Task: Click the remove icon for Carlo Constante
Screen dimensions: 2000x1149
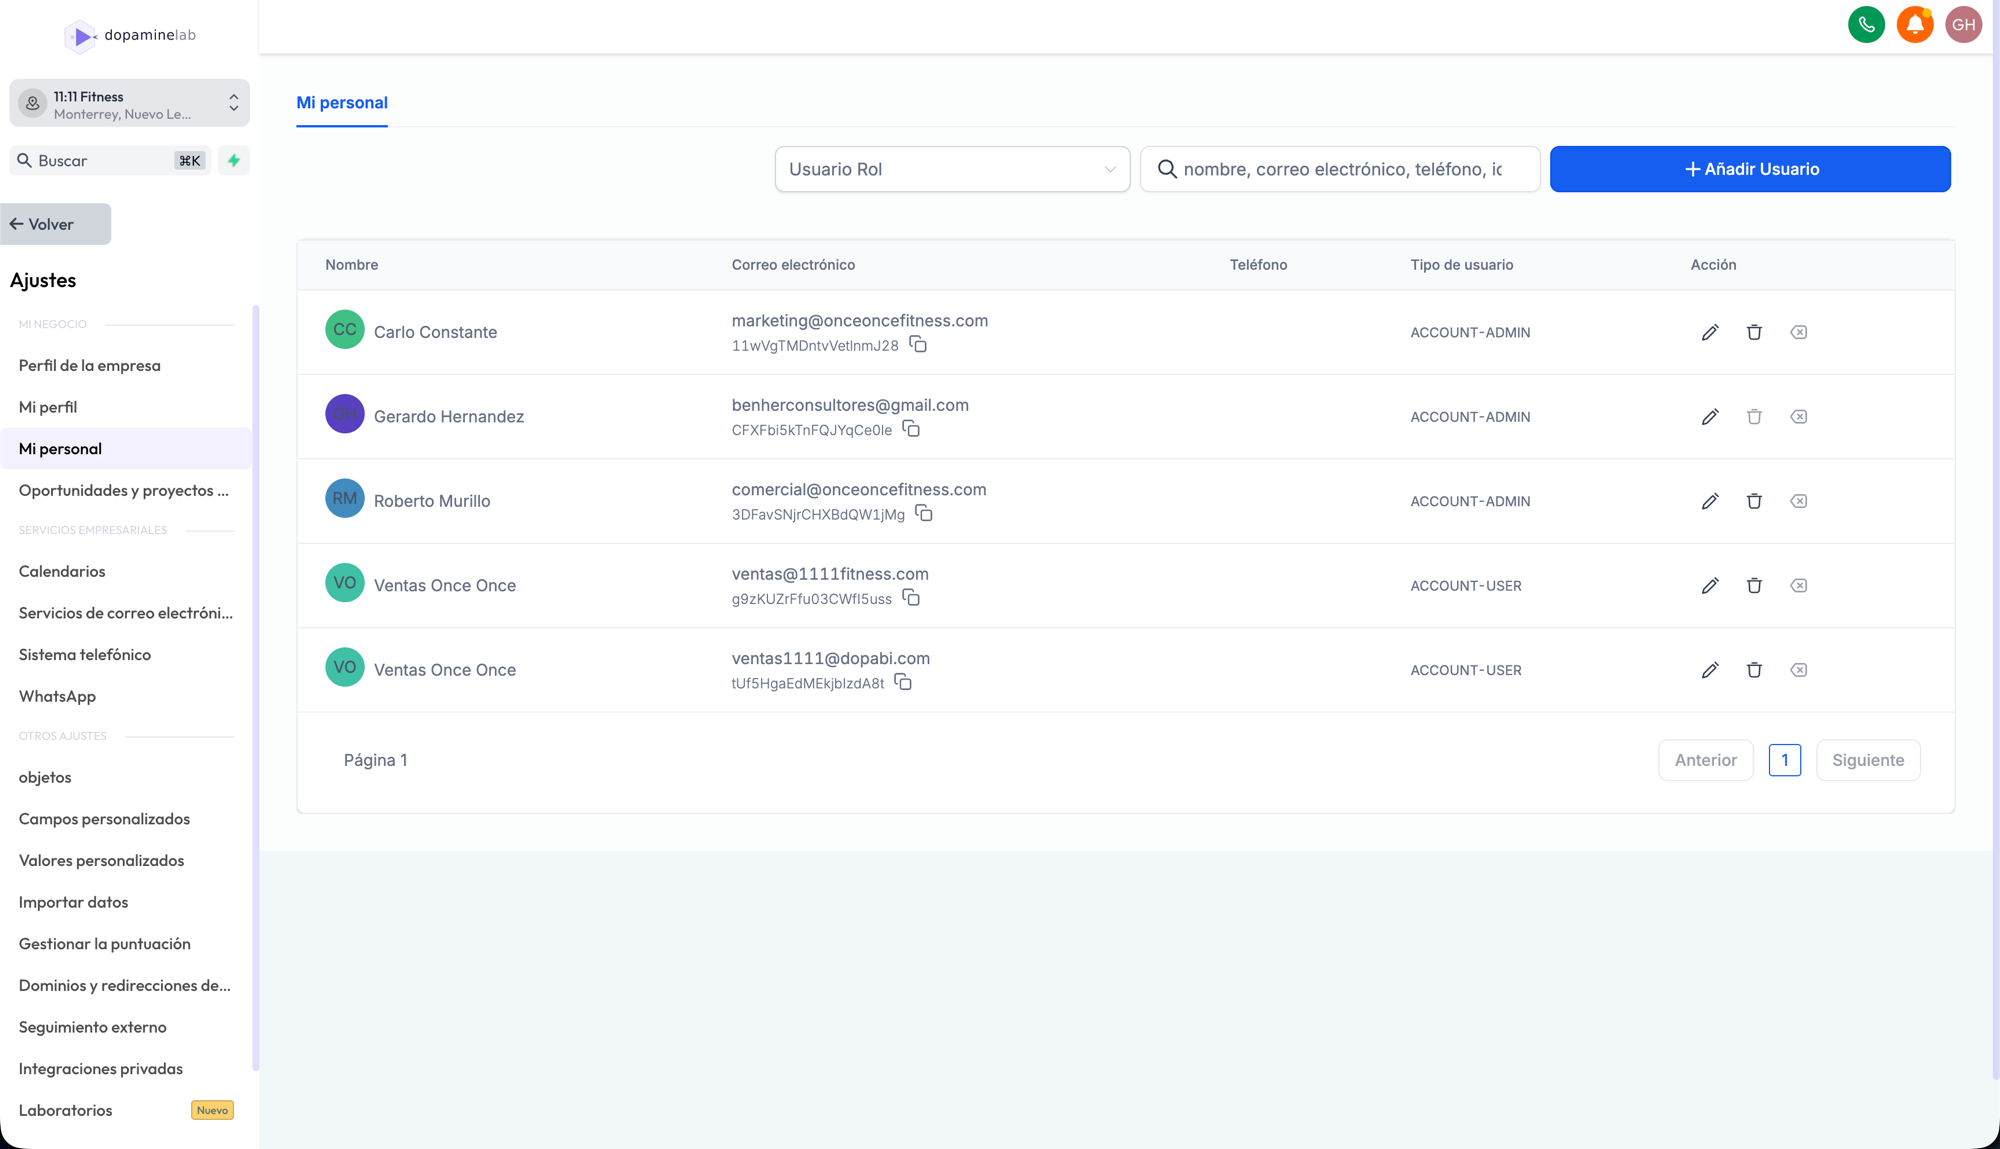Action: point(1798,332)
